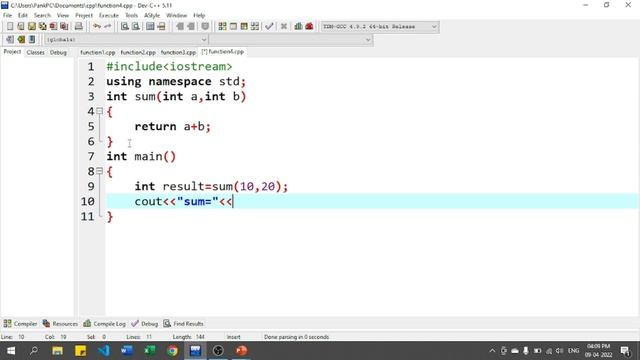Click the Stop Execution X icon
The image size is (640, 360).
click(x=284, y=27)
